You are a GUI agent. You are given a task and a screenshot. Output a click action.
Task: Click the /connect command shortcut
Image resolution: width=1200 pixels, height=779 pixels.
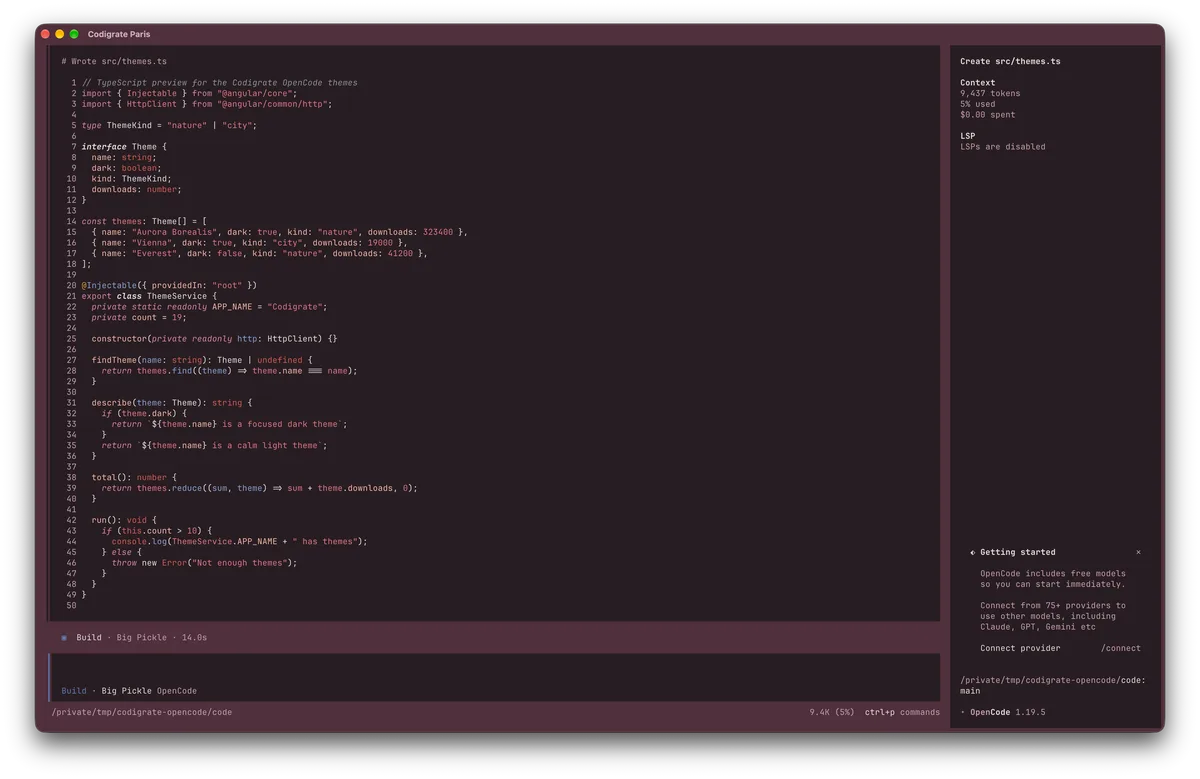click(1121, 648)
